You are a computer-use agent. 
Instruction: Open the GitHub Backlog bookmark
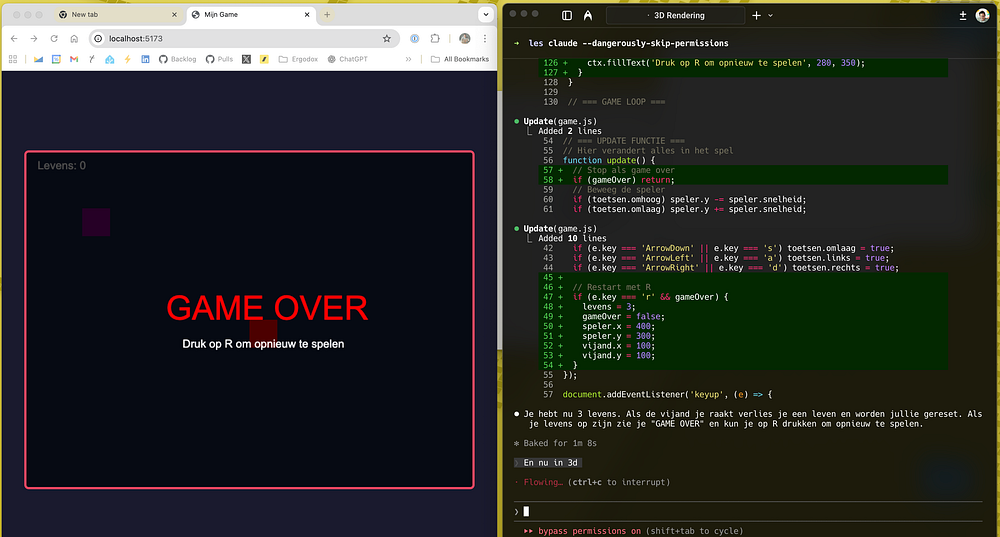[x=177, y=59]
